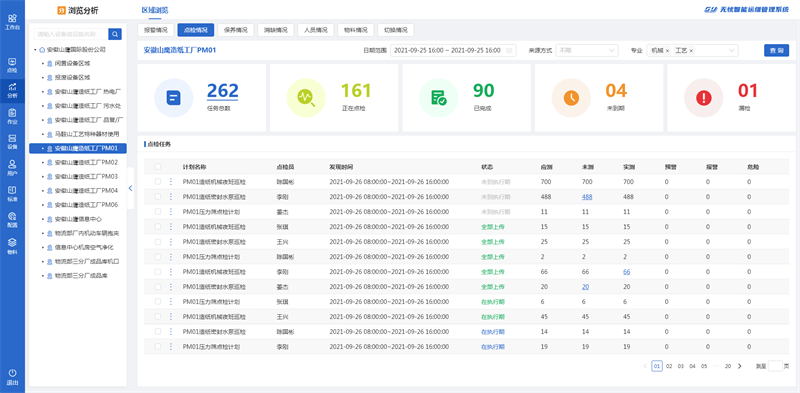
Task: Open the 工作台 workbench sidebar icon
Action: click(x=12, y=21)
